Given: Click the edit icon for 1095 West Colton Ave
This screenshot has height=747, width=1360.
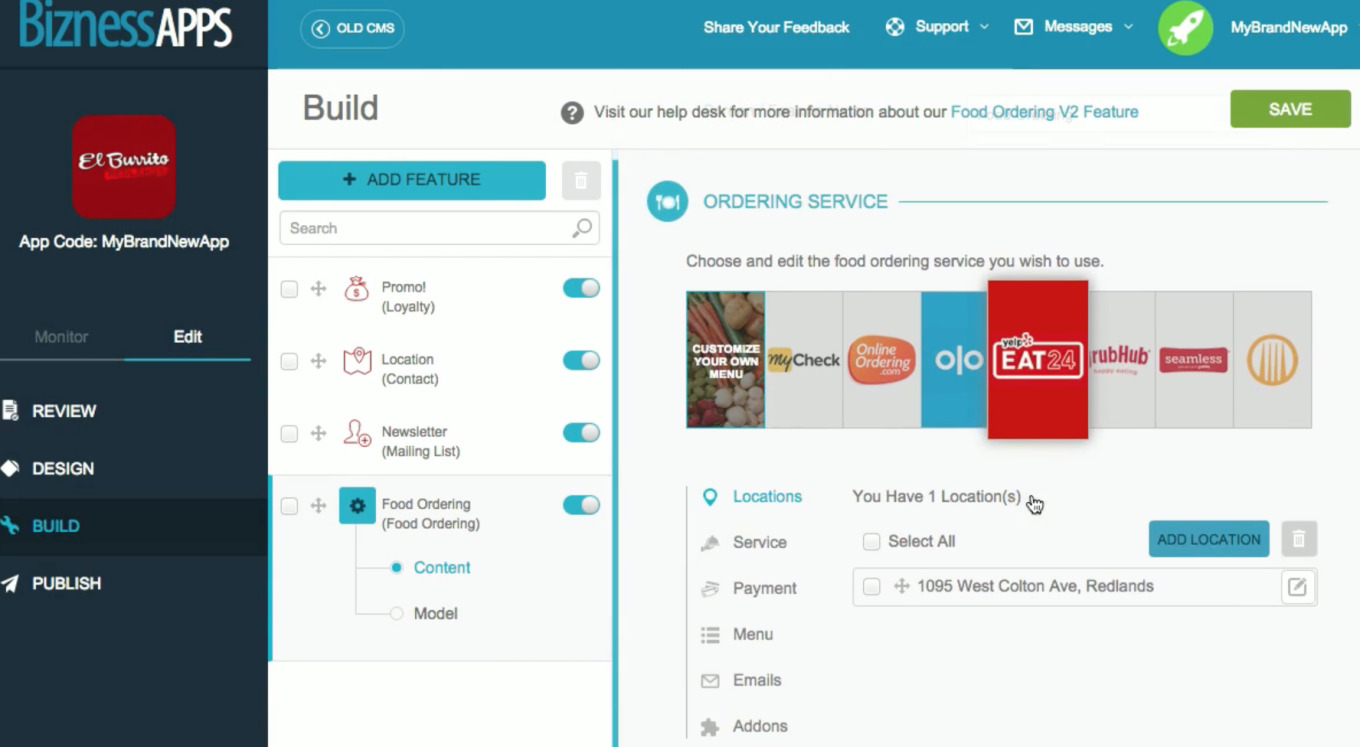Looking at the screenshot, I should 1297,587.
